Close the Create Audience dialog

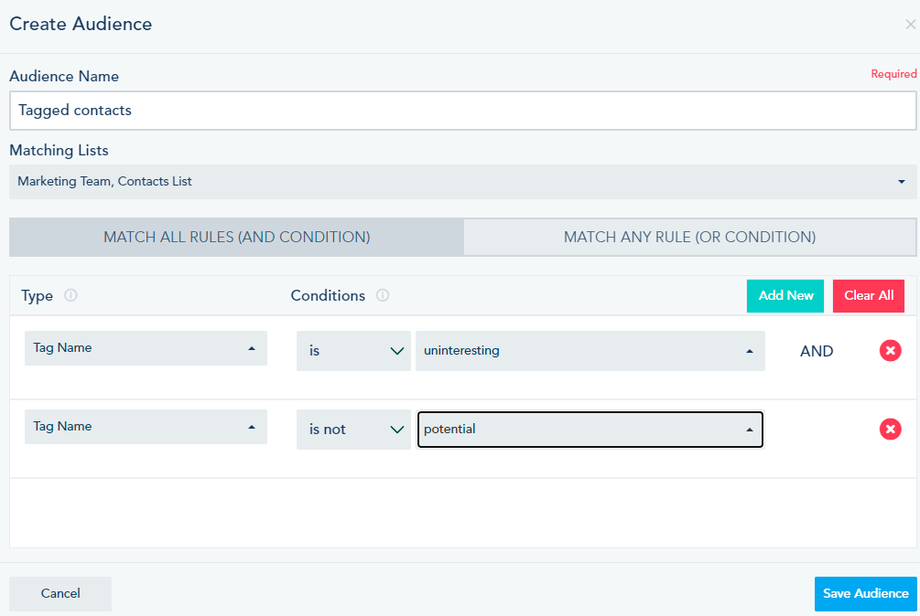click(909, 25)
